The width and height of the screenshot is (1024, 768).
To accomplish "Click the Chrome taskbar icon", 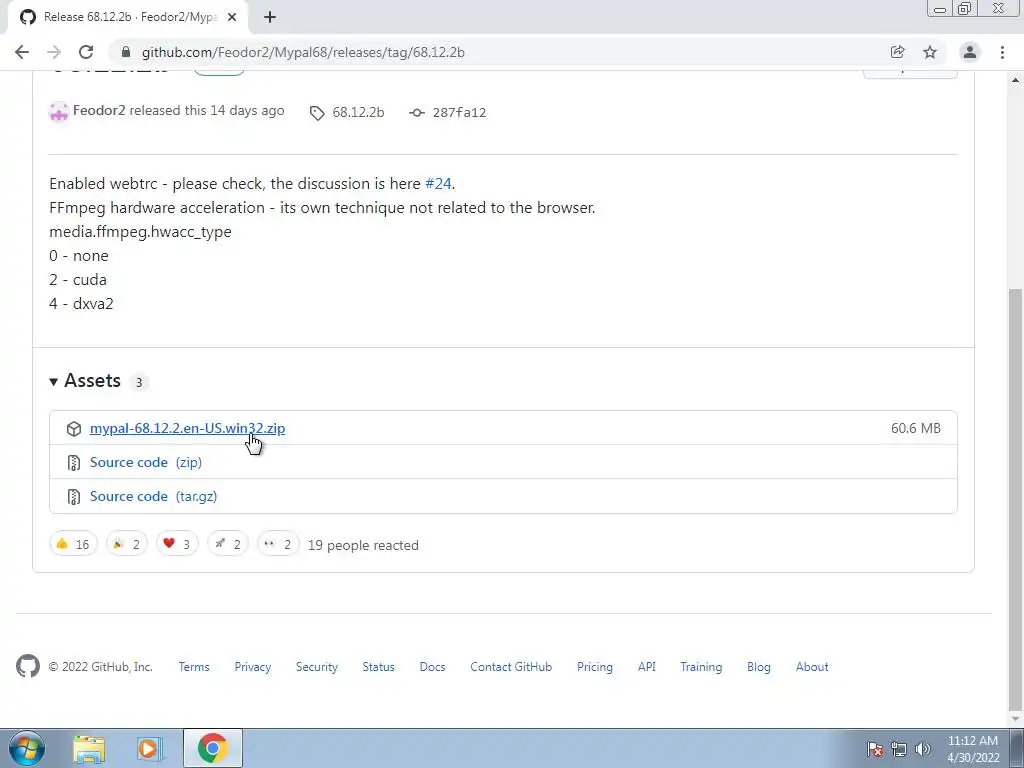I will pyautogui.click(x=212, y=748).
